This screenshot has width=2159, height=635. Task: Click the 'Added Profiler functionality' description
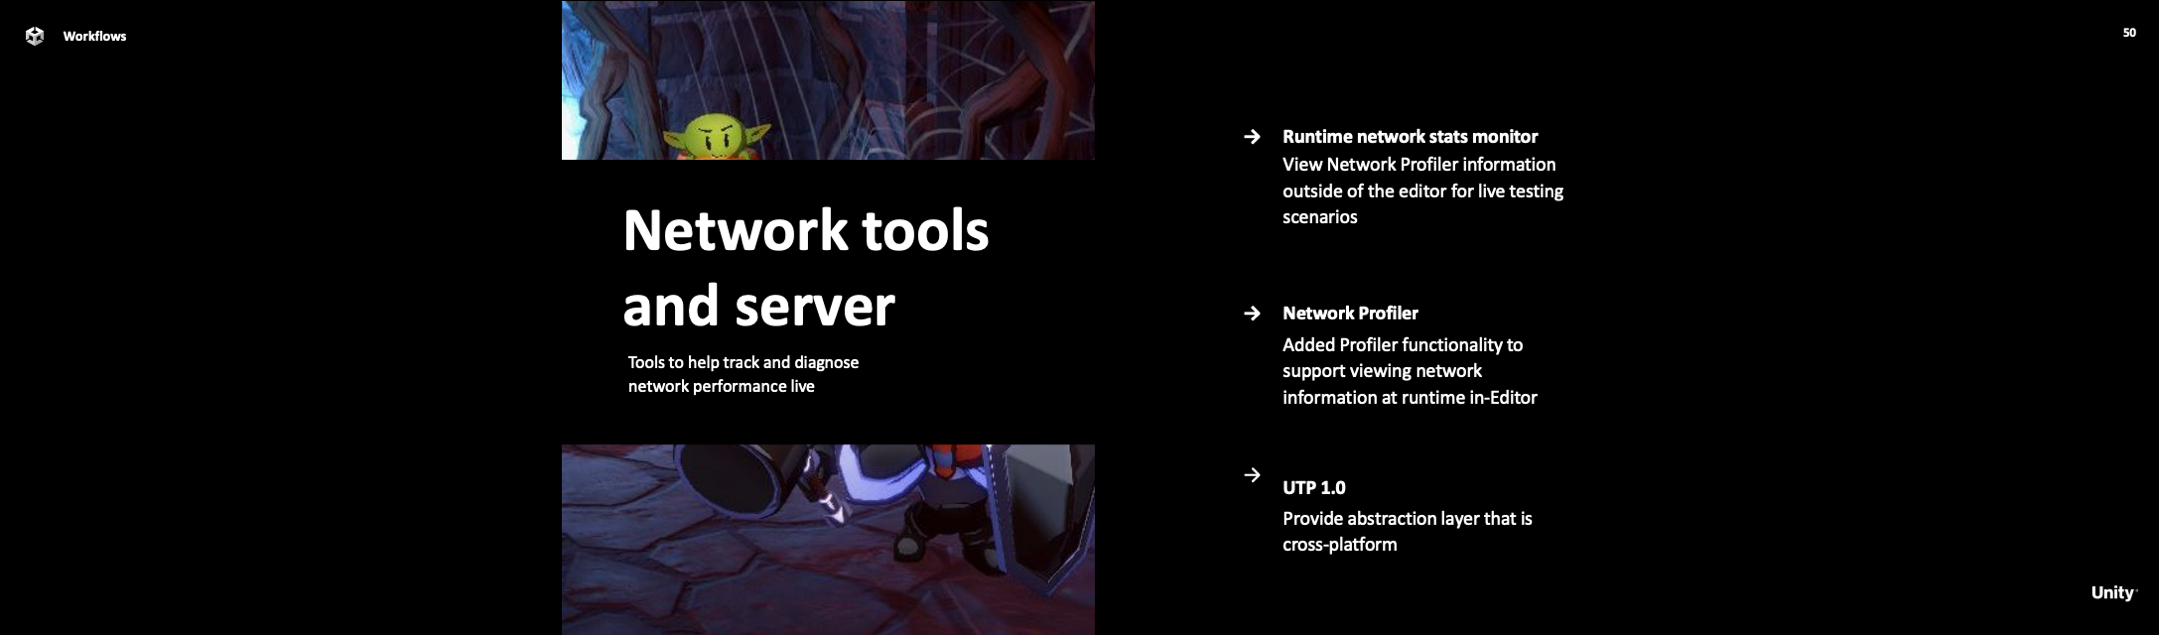[1410, 371]
